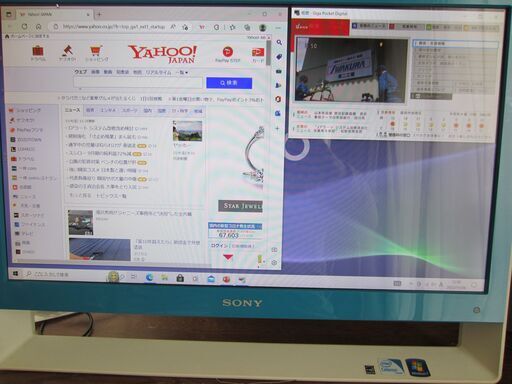Open the Edge sidebar search icon
The width and height of the screenshot is (512, 384).
(x=279, y=42)
